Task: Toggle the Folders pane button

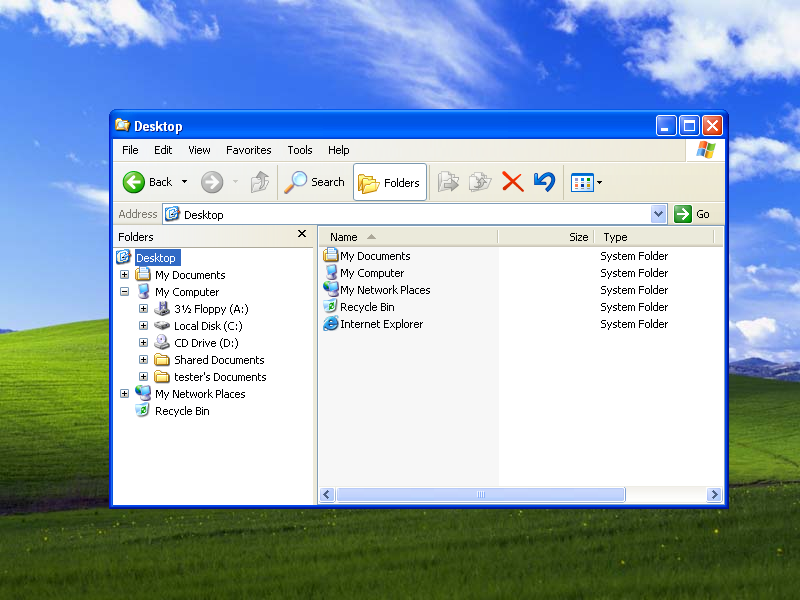Action: [x=390, y=182]
